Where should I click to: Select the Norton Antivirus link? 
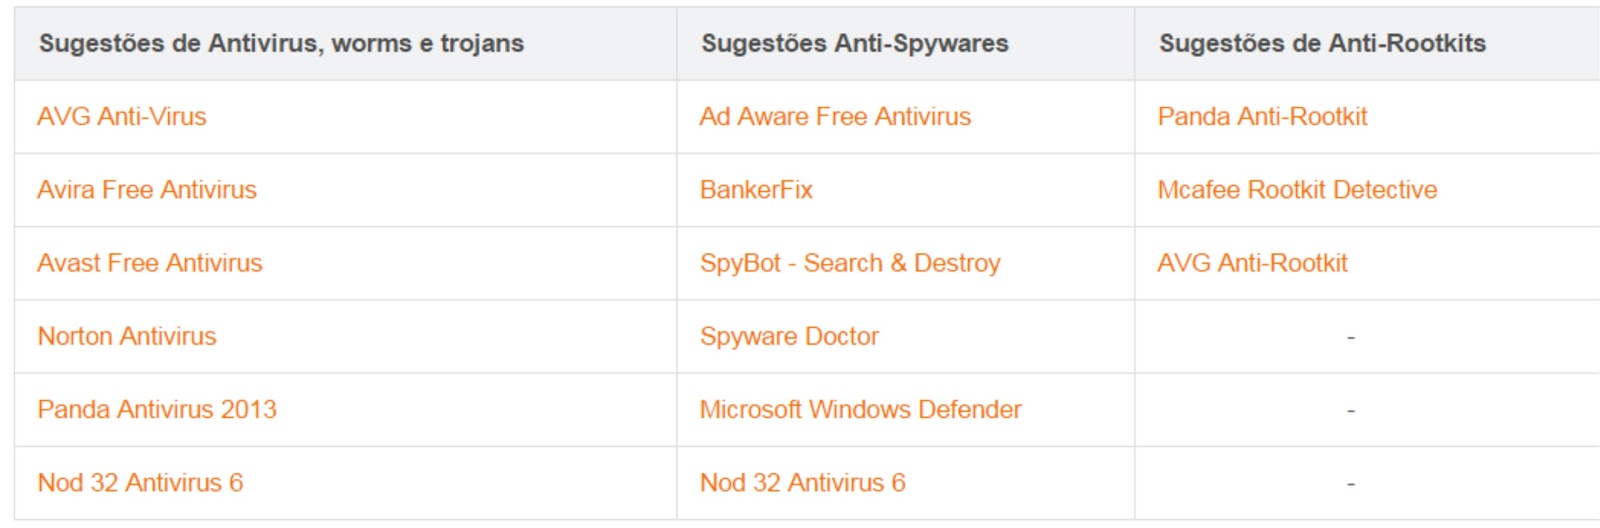[x=127, y=336]
